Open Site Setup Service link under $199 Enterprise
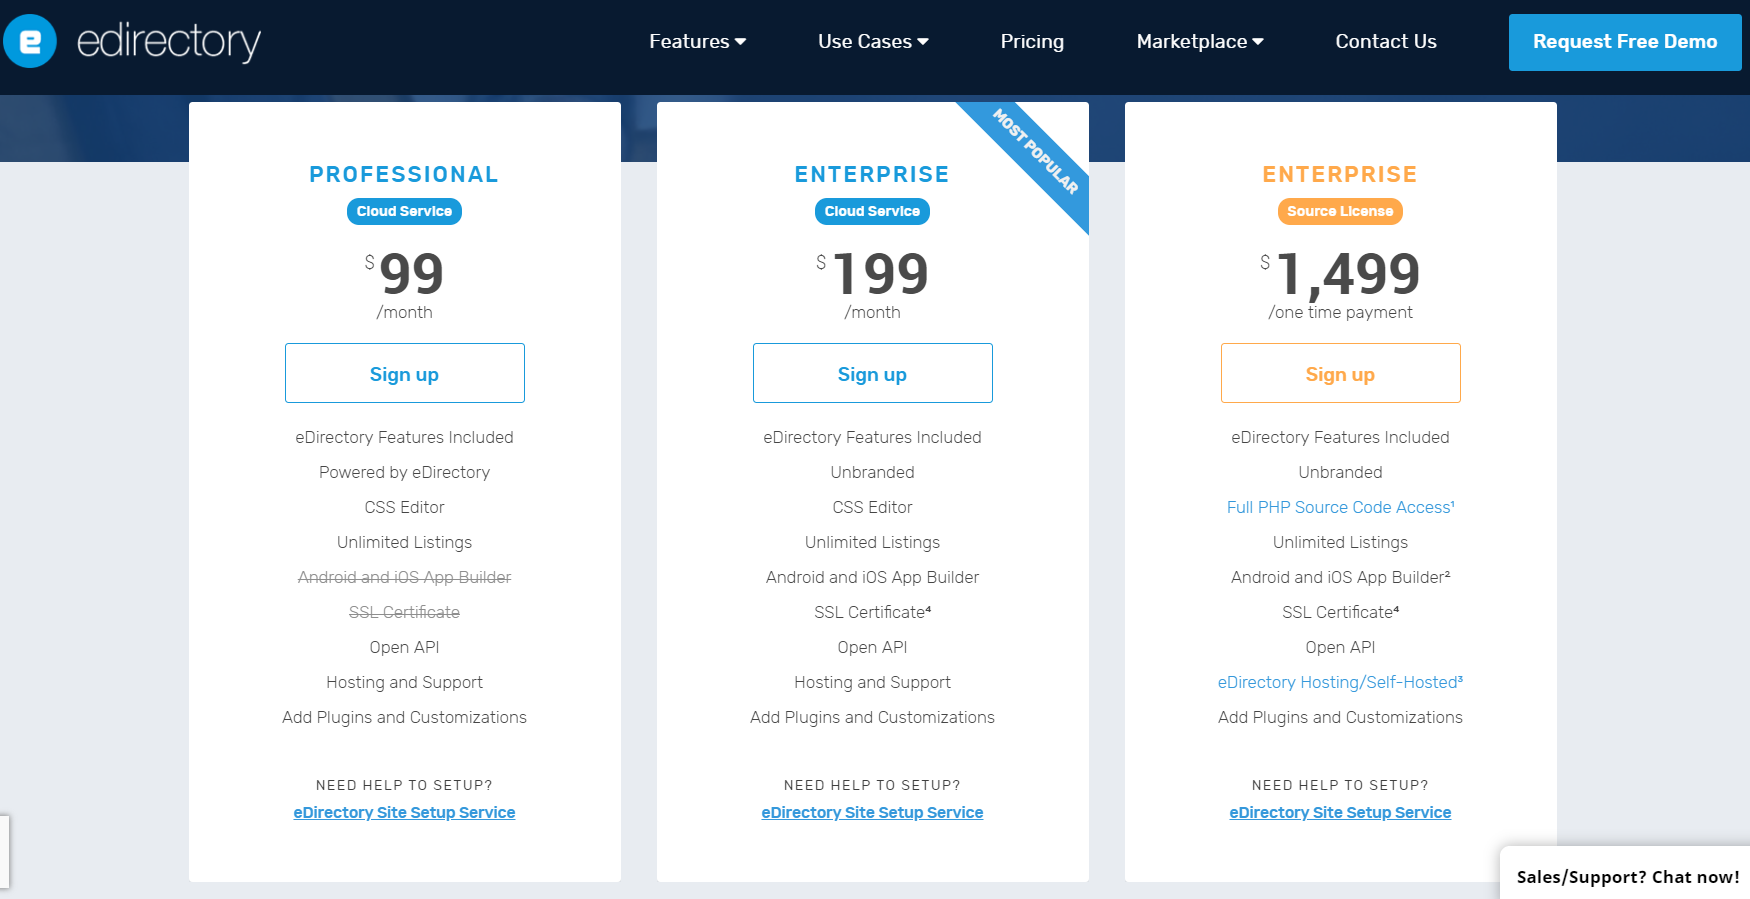 pos(873,812)
